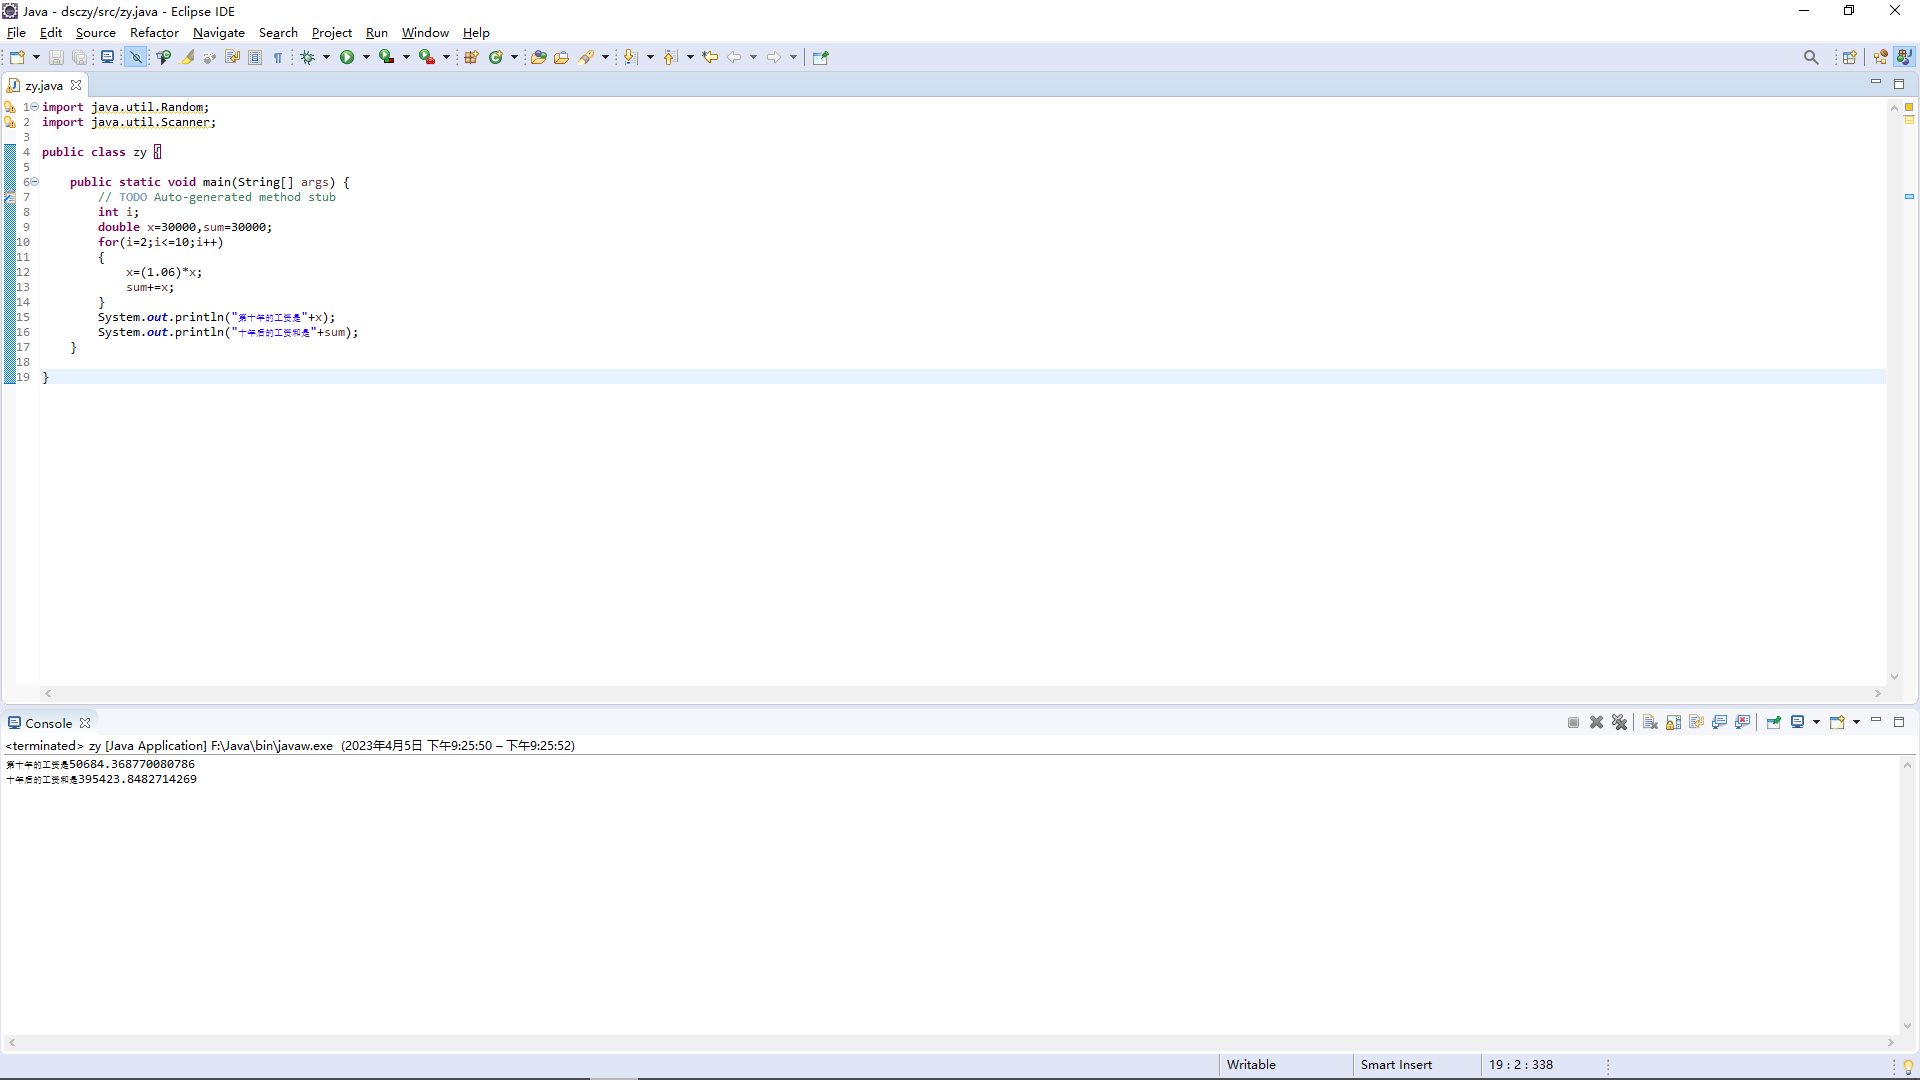
Task: Open the Refactor menu
Action: [x=154, y=33]
